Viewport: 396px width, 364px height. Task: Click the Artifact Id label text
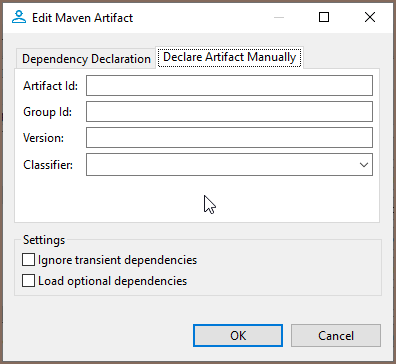50,86
